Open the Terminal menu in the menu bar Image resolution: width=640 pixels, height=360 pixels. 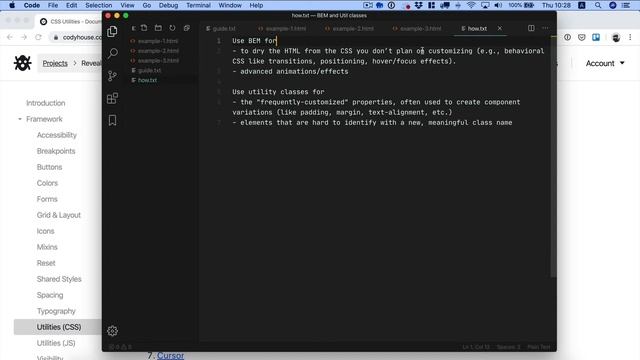(198, 5)
